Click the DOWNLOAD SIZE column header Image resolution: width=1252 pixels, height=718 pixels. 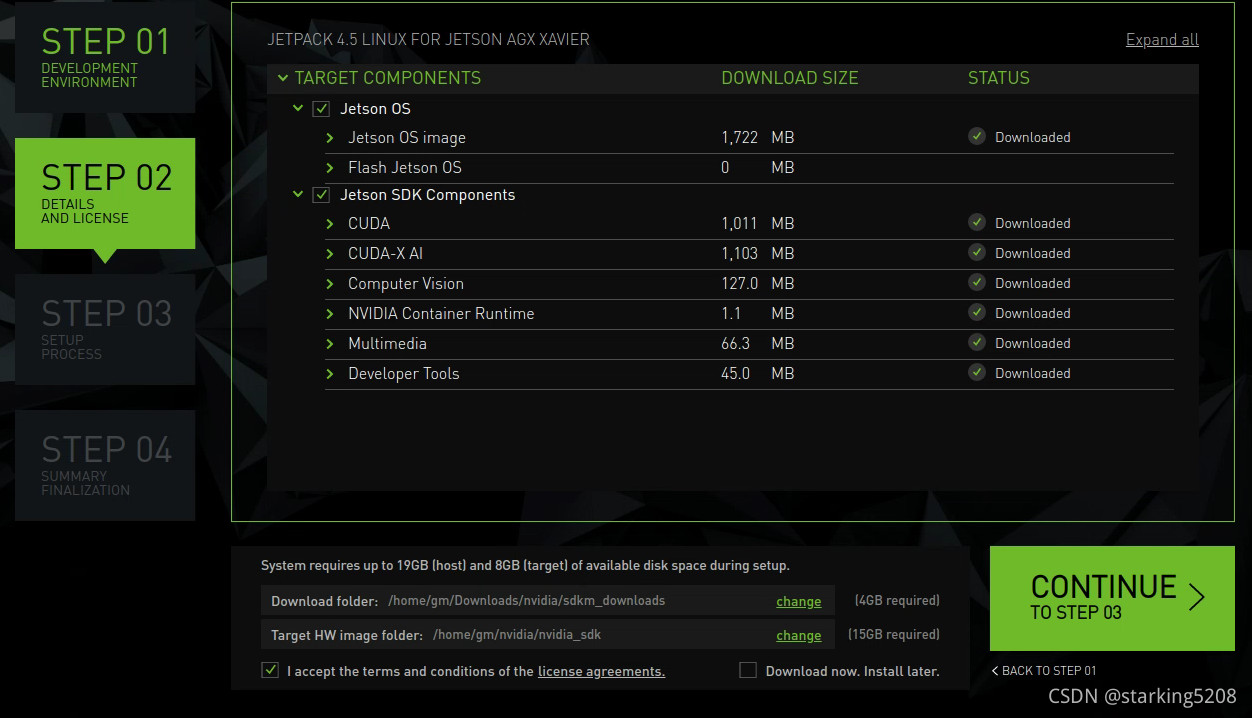(x=790, y=78)
